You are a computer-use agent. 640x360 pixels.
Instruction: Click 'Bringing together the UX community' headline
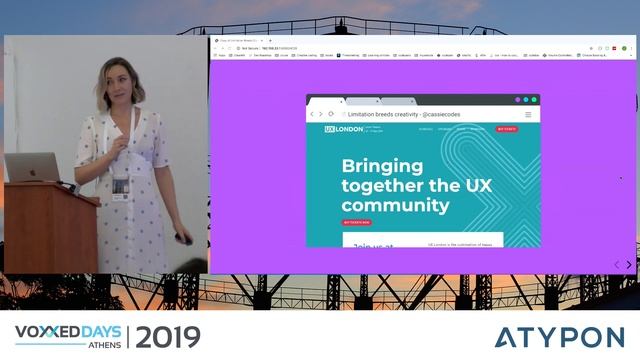pyautogui.click(x=416, y=185)
